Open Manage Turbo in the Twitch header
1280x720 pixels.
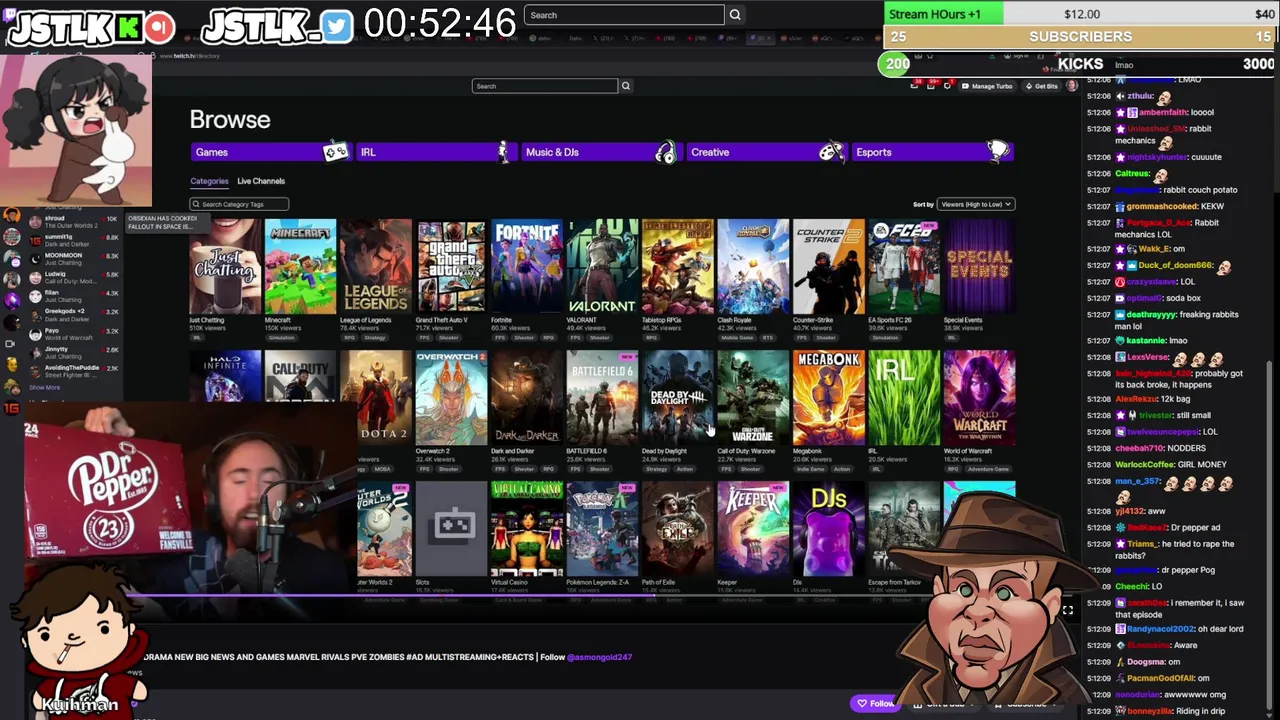pos(986,86)
